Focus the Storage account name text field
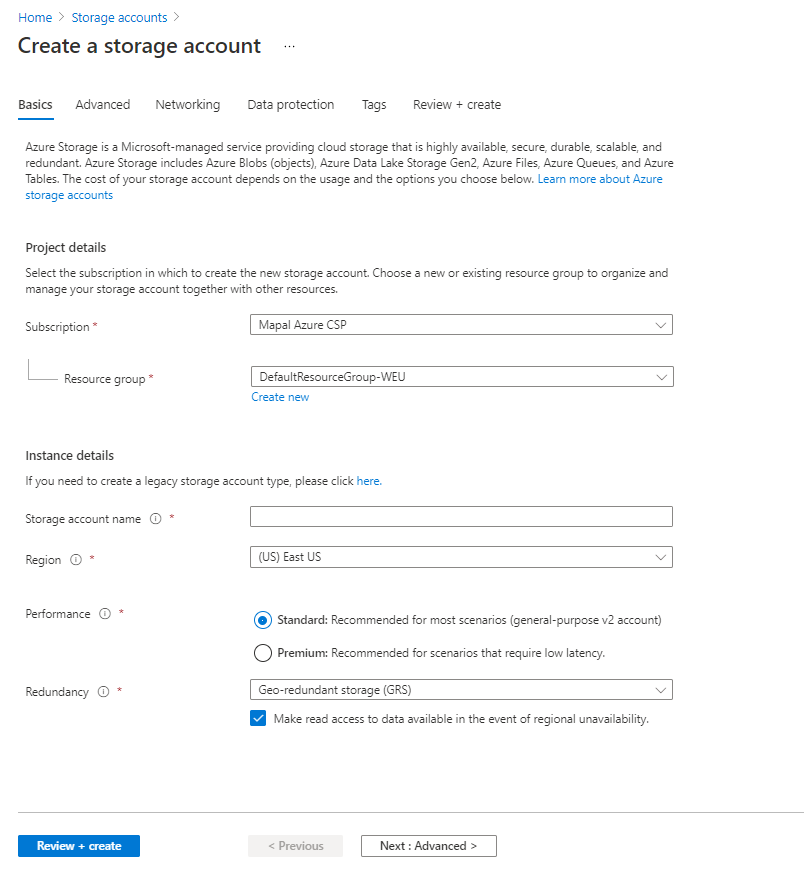The image size is (804, 879). (x=460, y=517)
